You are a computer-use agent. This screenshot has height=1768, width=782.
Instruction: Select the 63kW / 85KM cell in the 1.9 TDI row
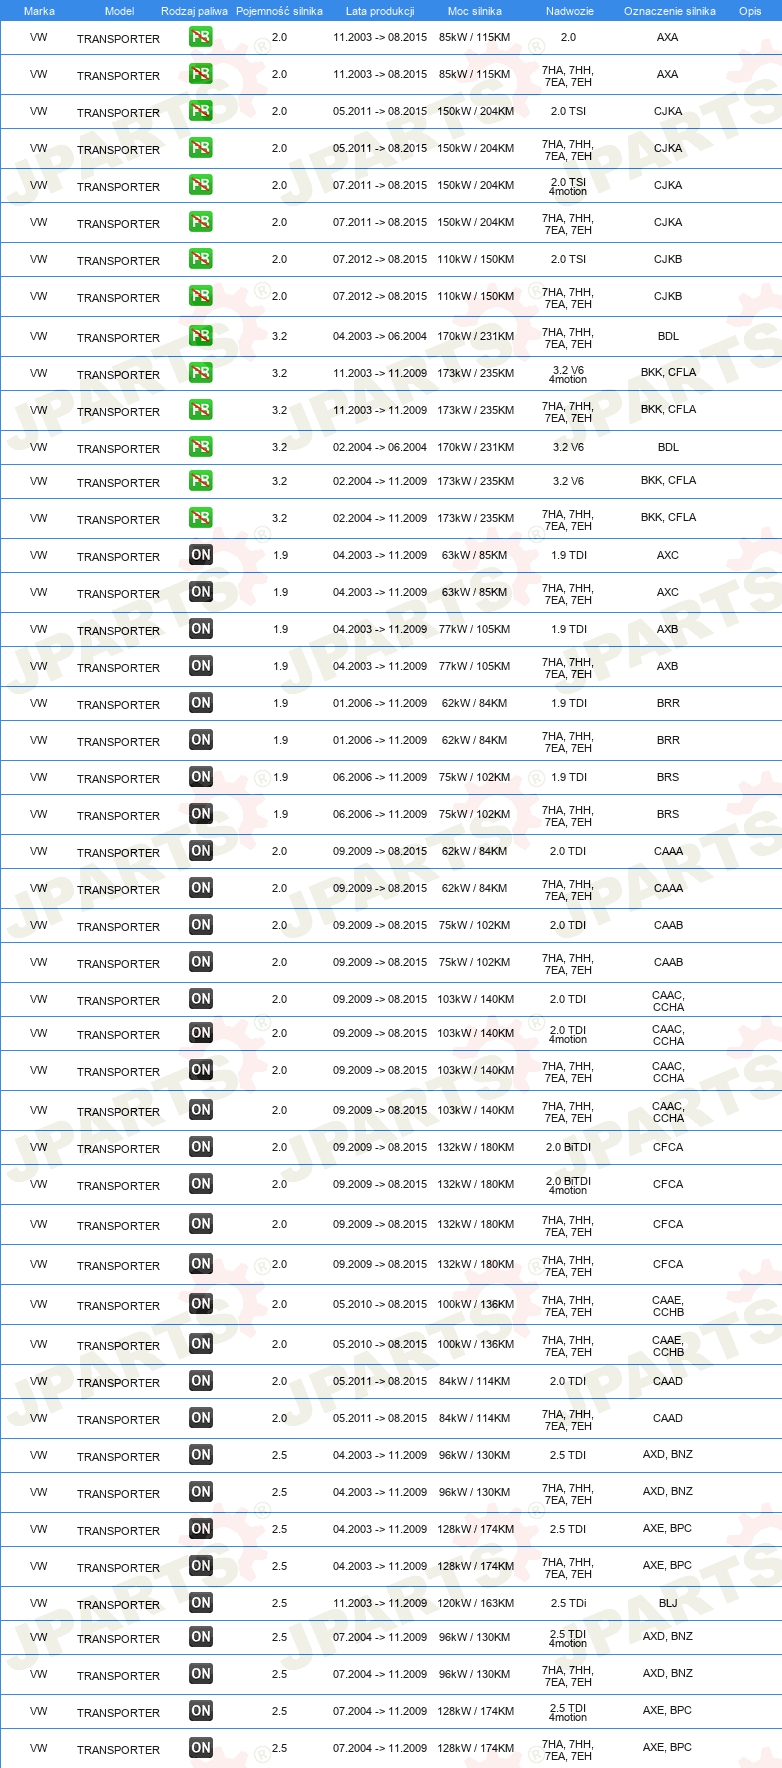[x=475, y=555]
